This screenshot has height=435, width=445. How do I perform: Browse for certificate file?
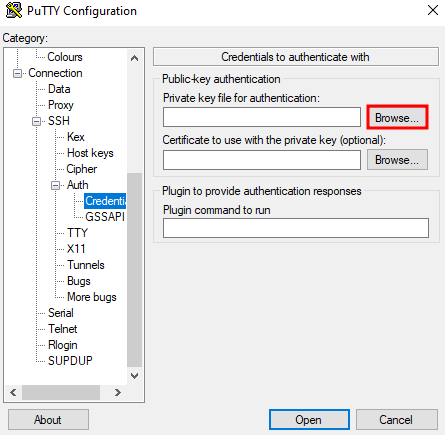tap(397, 160)
